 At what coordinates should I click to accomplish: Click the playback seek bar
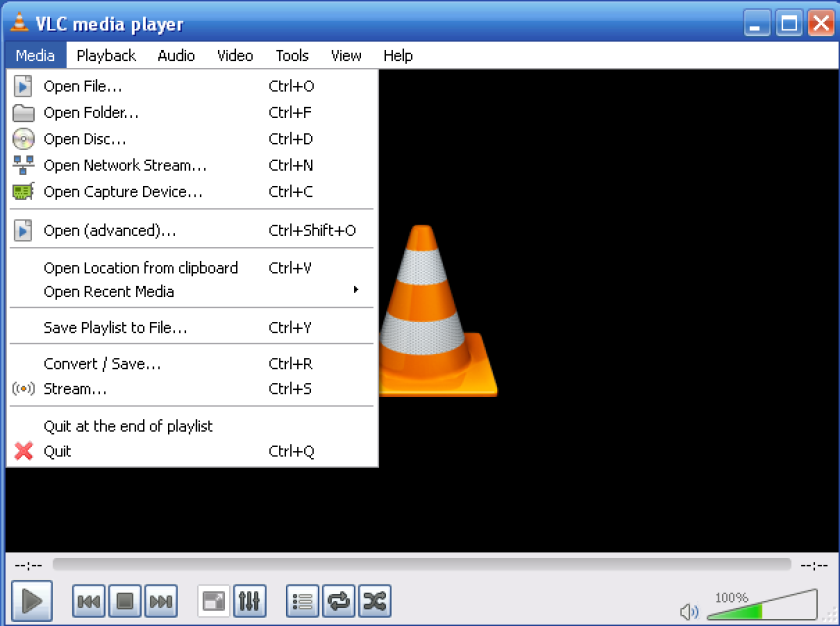pyautogui.click(x=422, y=564)
